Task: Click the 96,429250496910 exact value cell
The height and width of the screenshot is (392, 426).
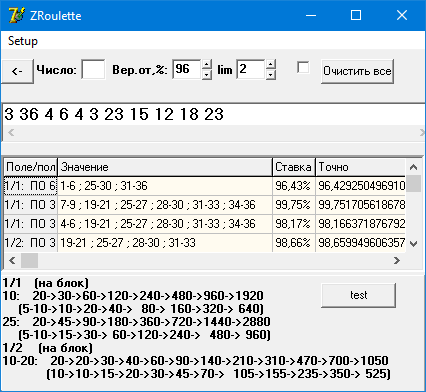Action: [360, 186]
